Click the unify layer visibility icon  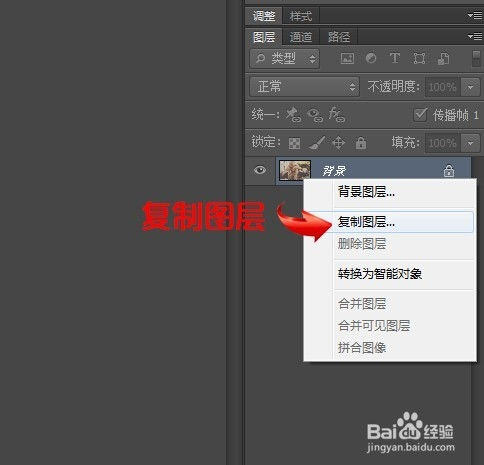tap(315, 115)
